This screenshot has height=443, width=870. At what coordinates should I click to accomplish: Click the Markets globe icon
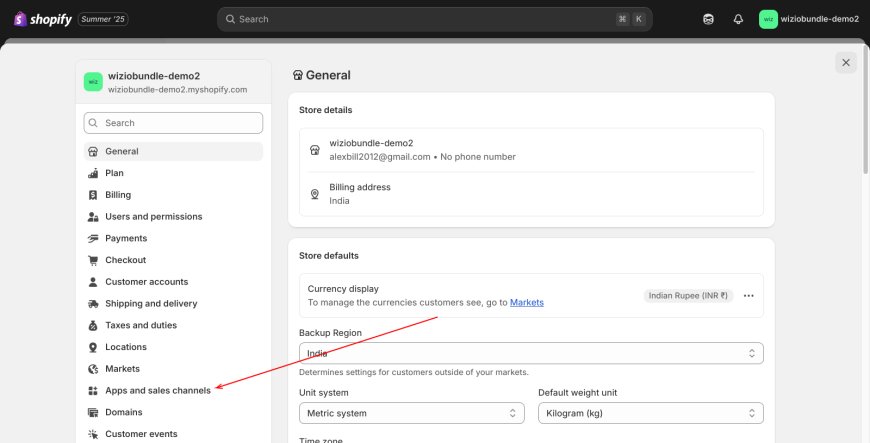(93, 369)
